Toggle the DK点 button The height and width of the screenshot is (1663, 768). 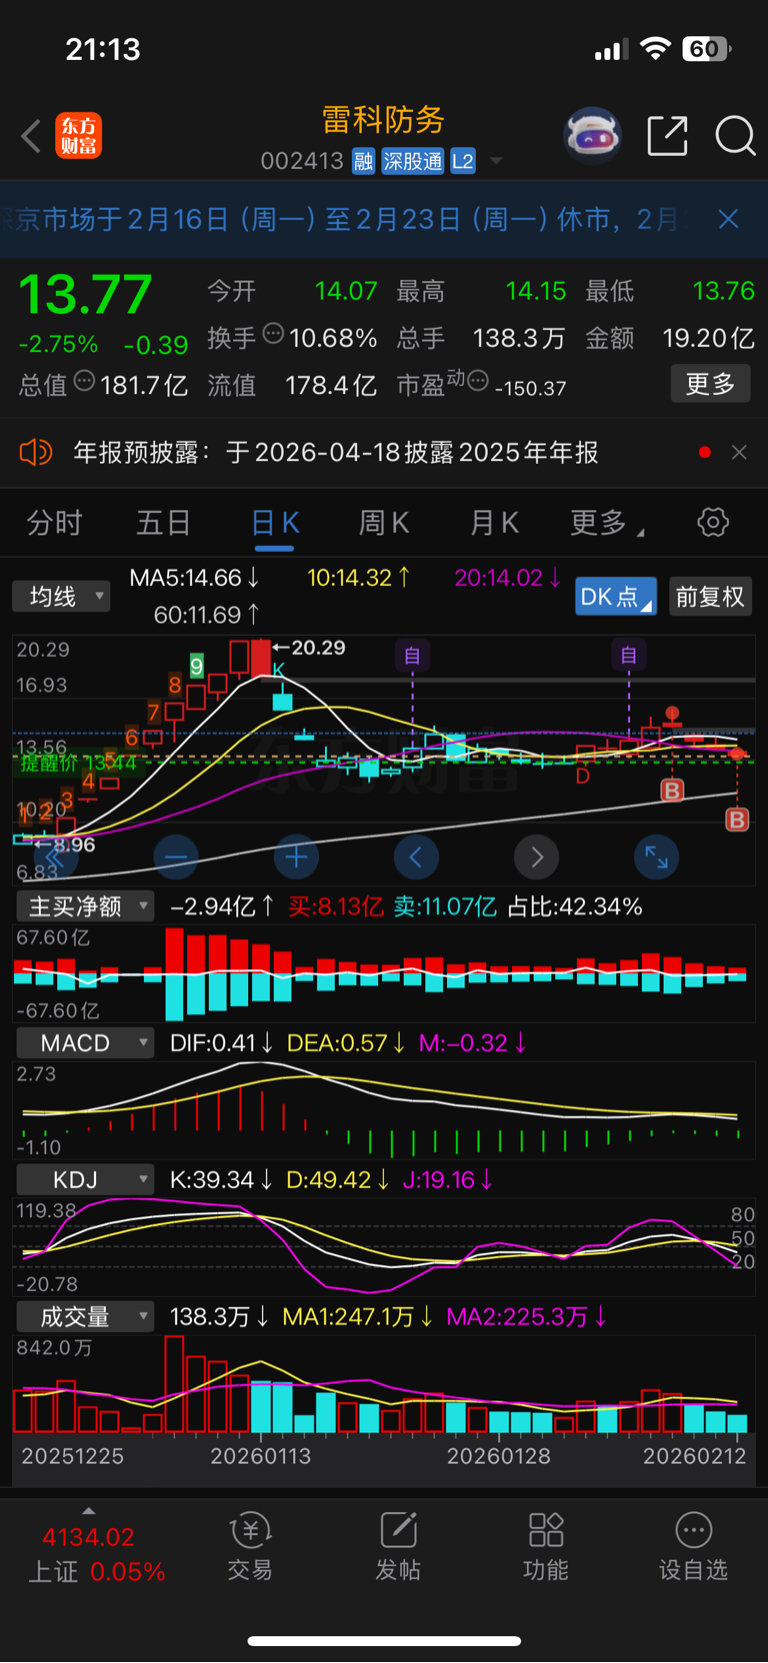[x=616, y=597]
